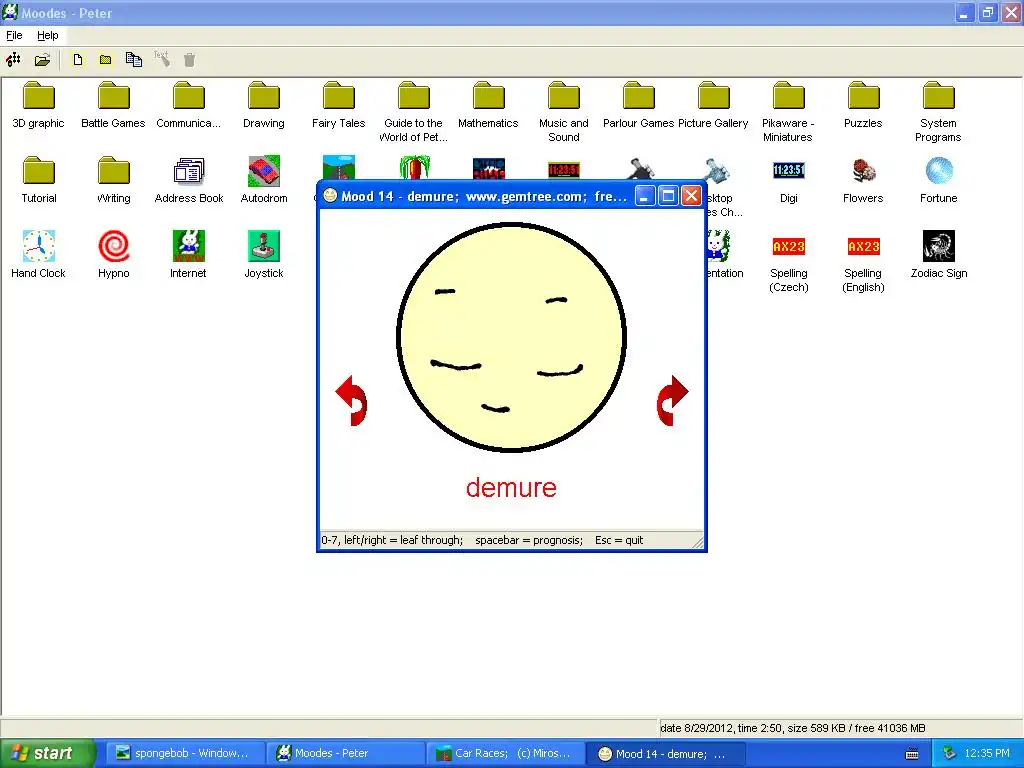Click the new document toolbar icon
The height and width of the screenshot is (768, 1024).
pos(78,60)
